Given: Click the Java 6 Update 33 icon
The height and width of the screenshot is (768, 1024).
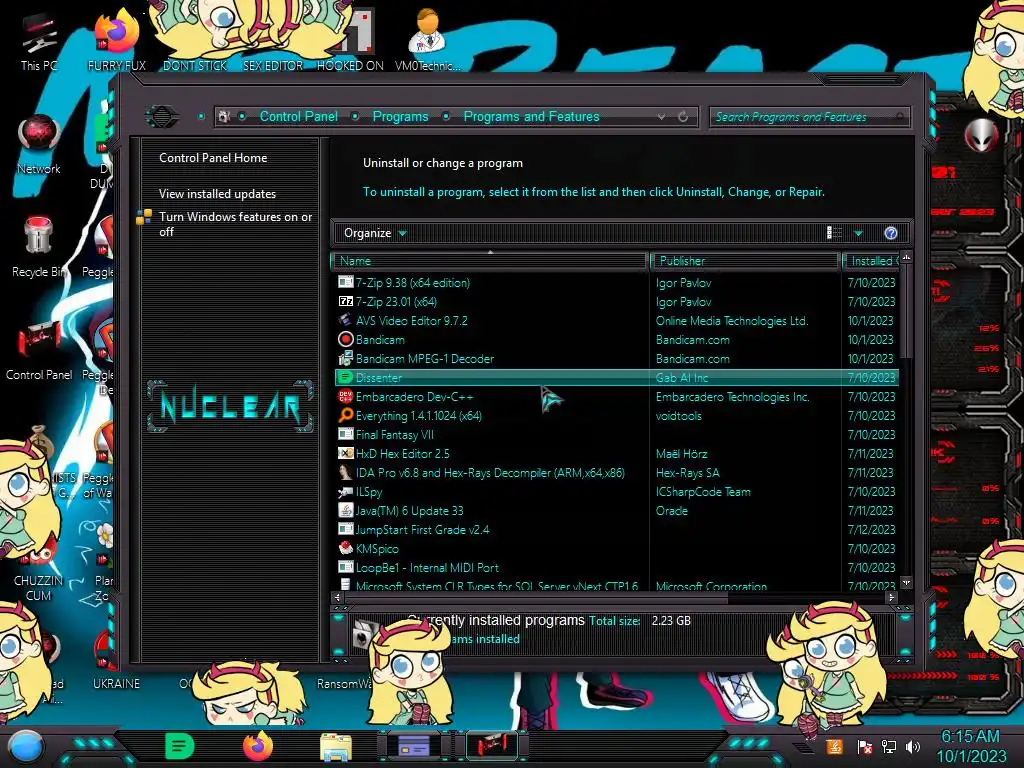Looking at the screenshot, I should pyautogui.click(x=345, y=511).
